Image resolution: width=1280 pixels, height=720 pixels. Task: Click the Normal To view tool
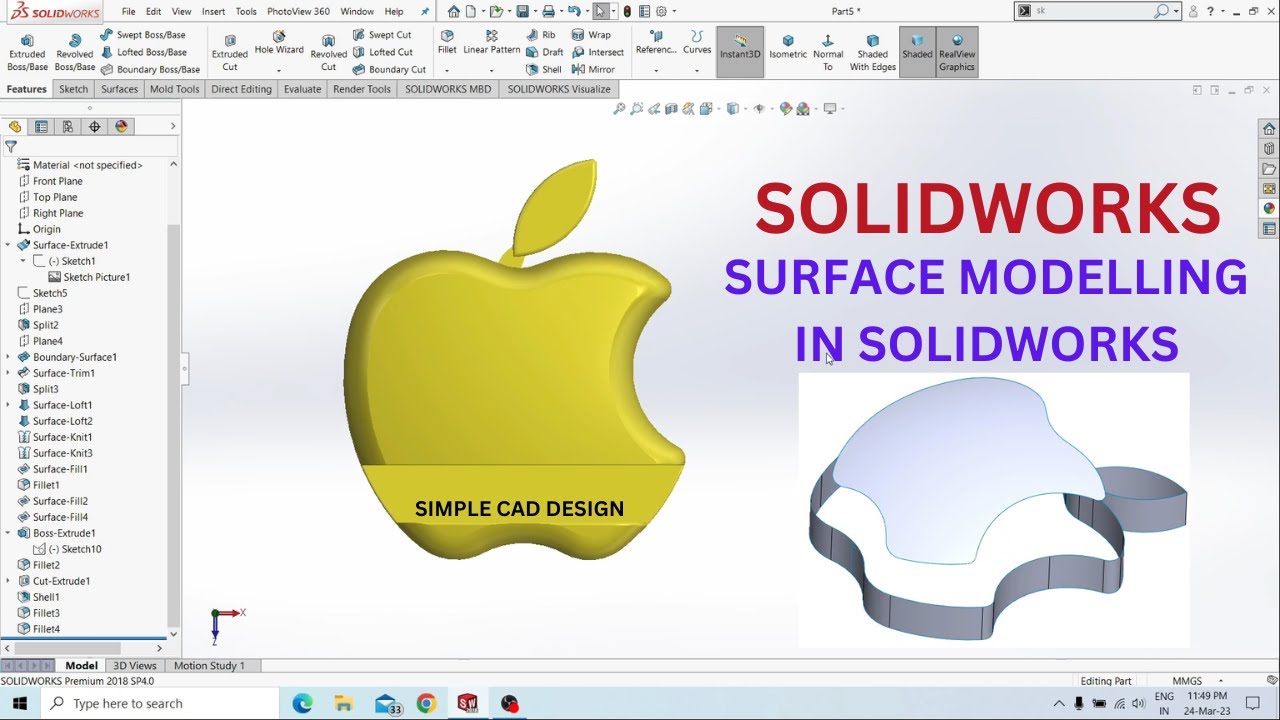click(x=828, y=52)
